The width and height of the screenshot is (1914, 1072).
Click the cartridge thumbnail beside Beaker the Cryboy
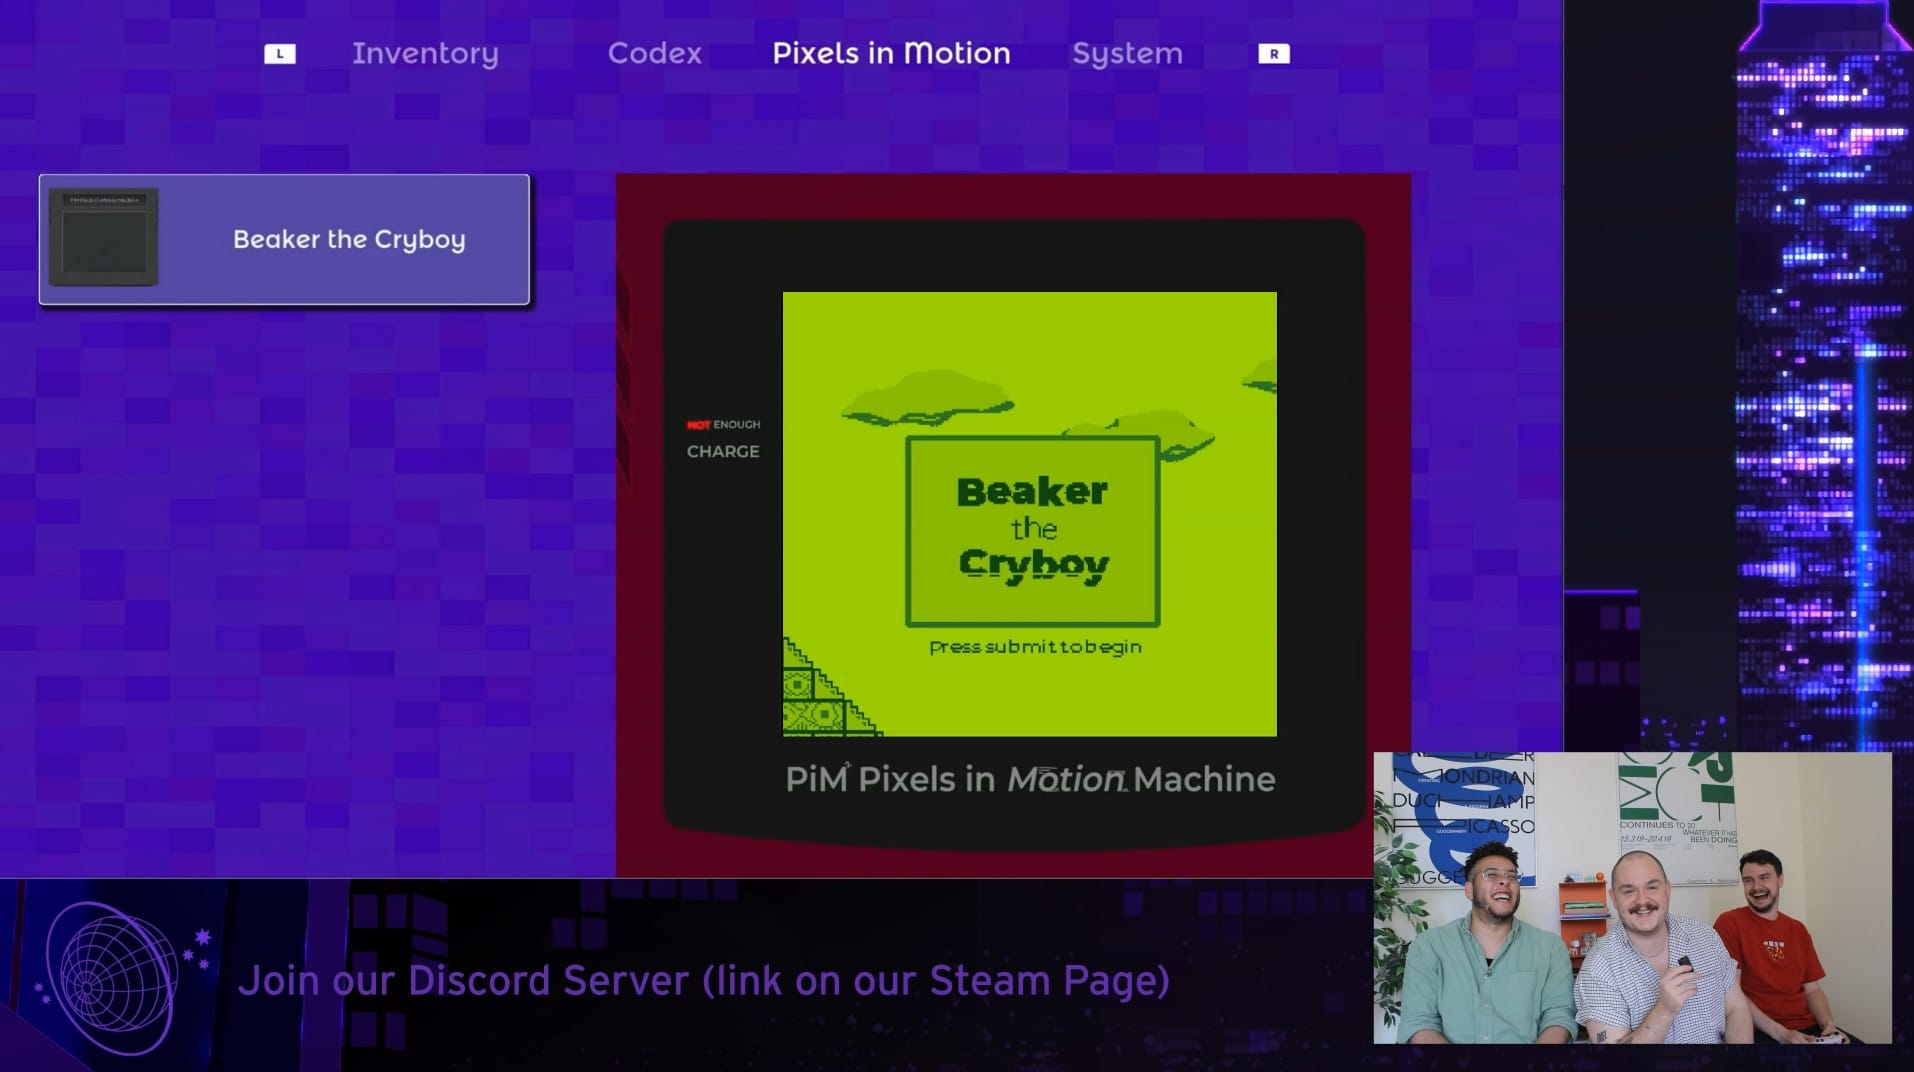(104, 238)
